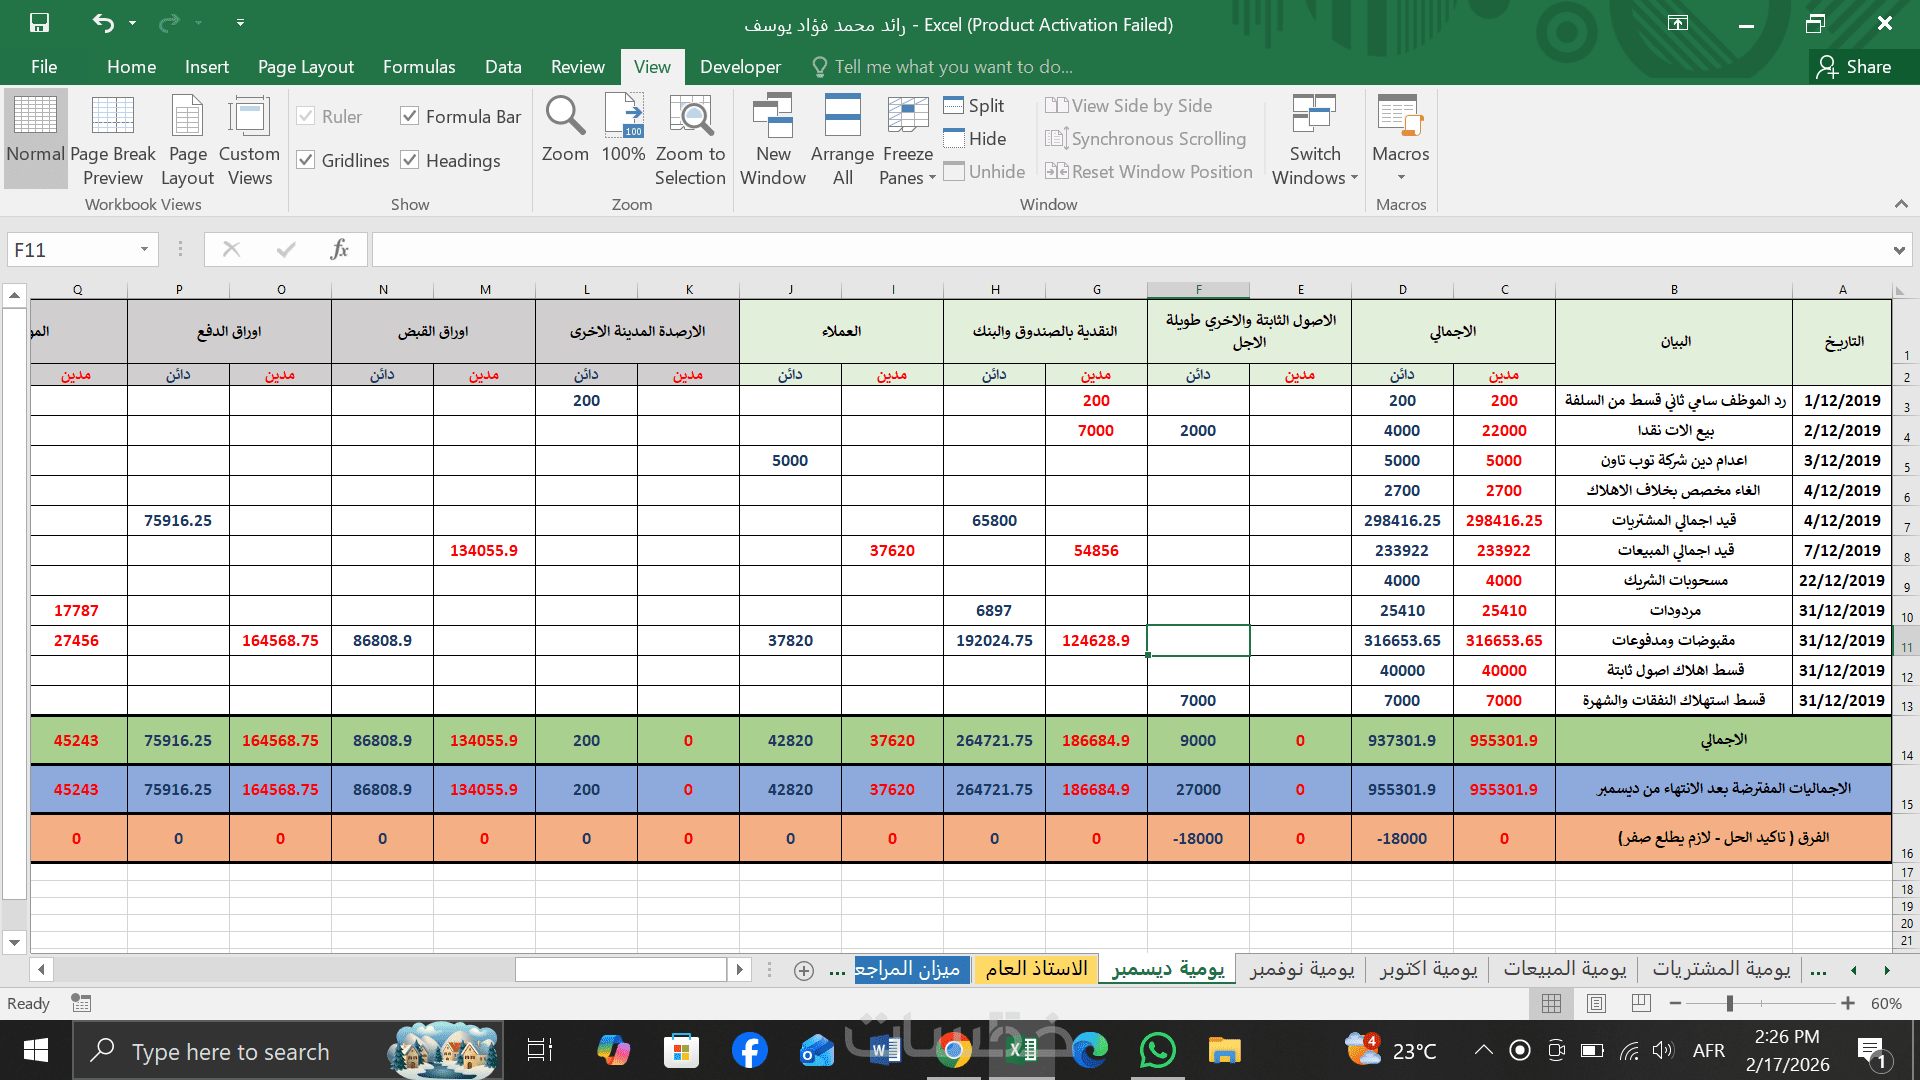Disable the Headings checkbox
The width and height of the screenshot is (1920, 1080).
click(x=410, y=160)
